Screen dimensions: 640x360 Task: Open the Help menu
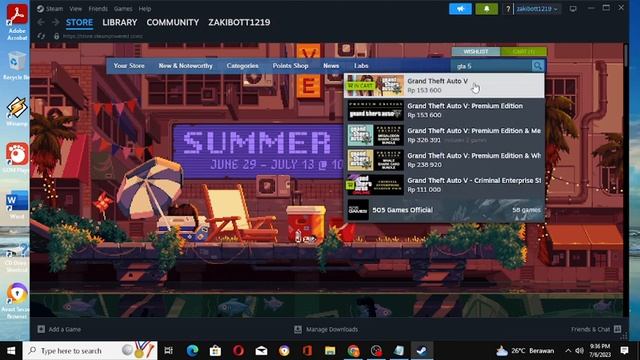tap(144, 9)
